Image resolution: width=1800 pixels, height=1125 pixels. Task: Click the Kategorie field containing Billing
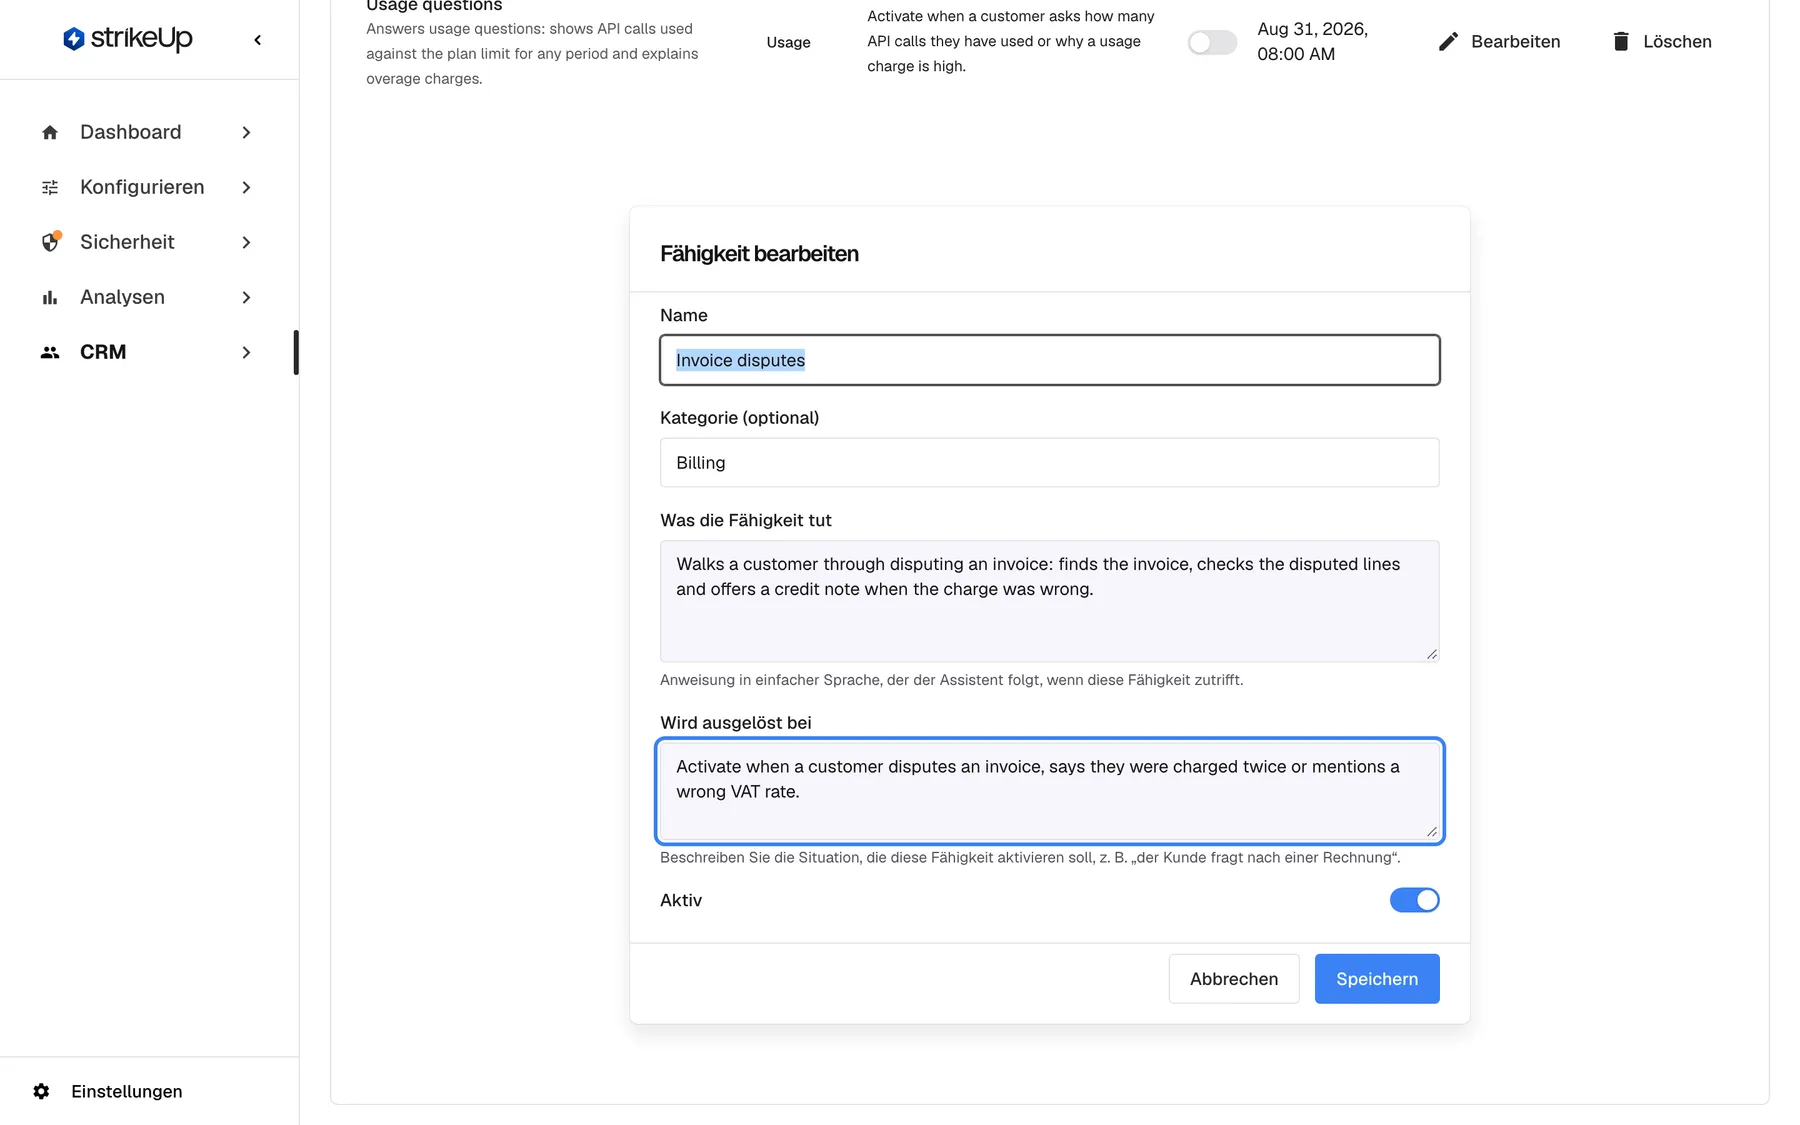(1049, 462)
